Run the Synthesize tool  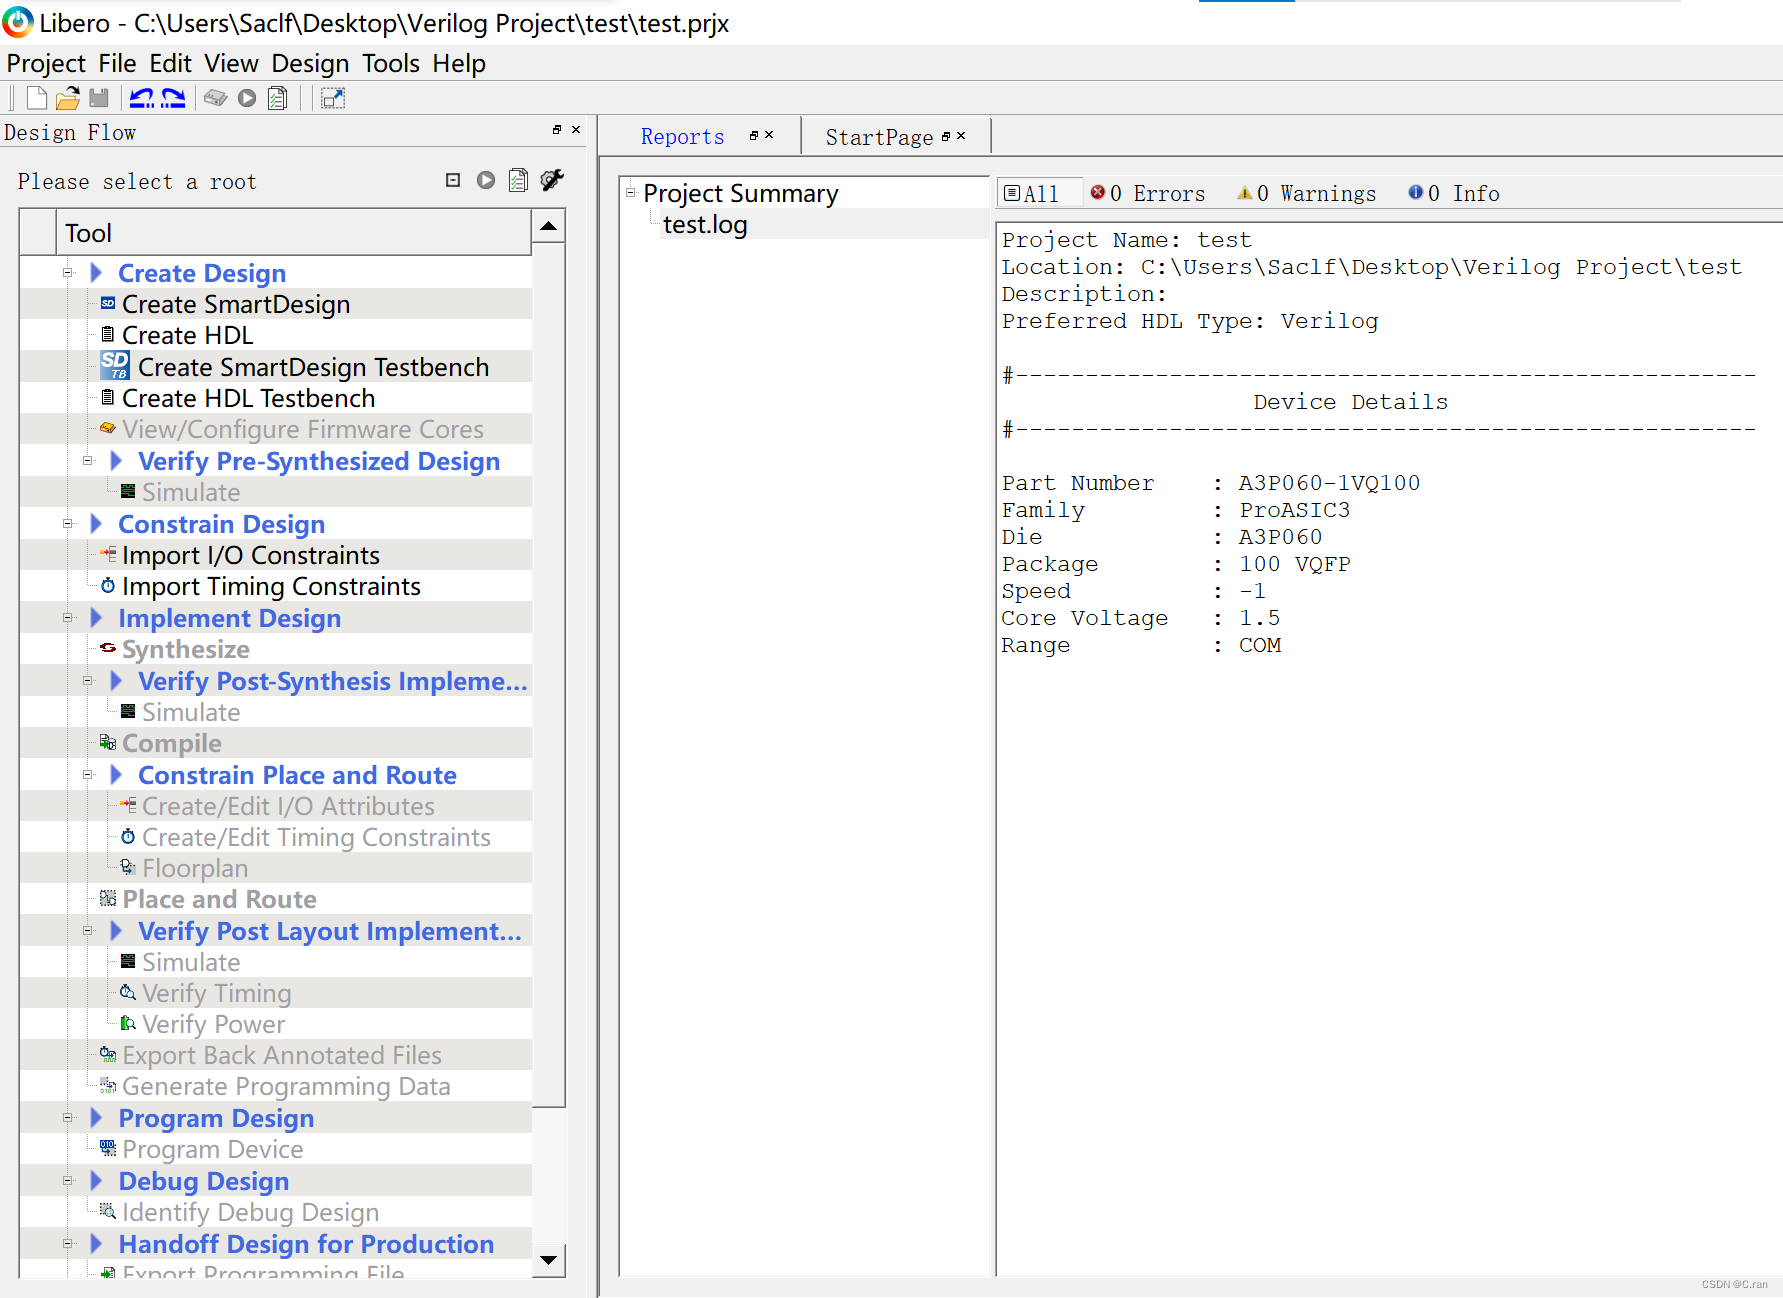coord(186,649)
